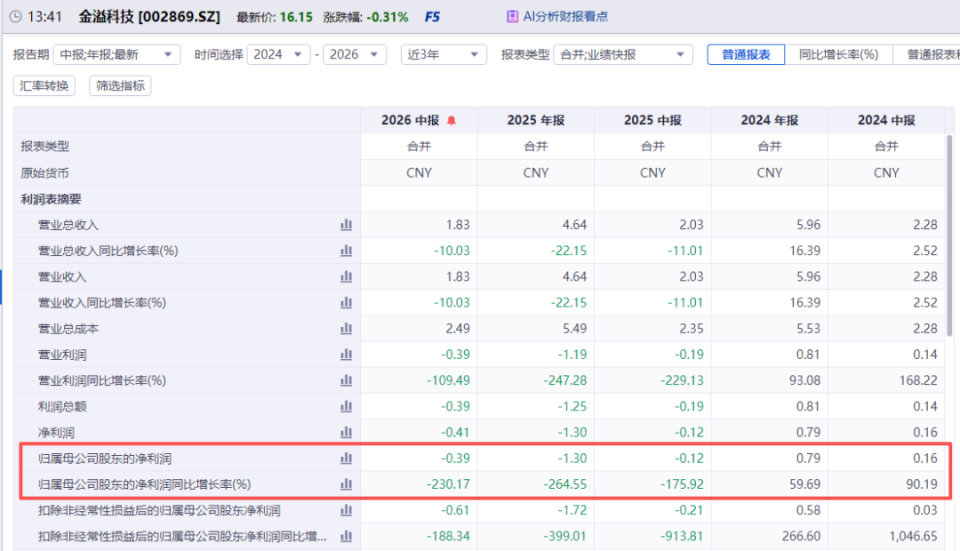Select the 普通报表 tab
The width and height of the screenshot is (960, 551).
pos(746,54)
